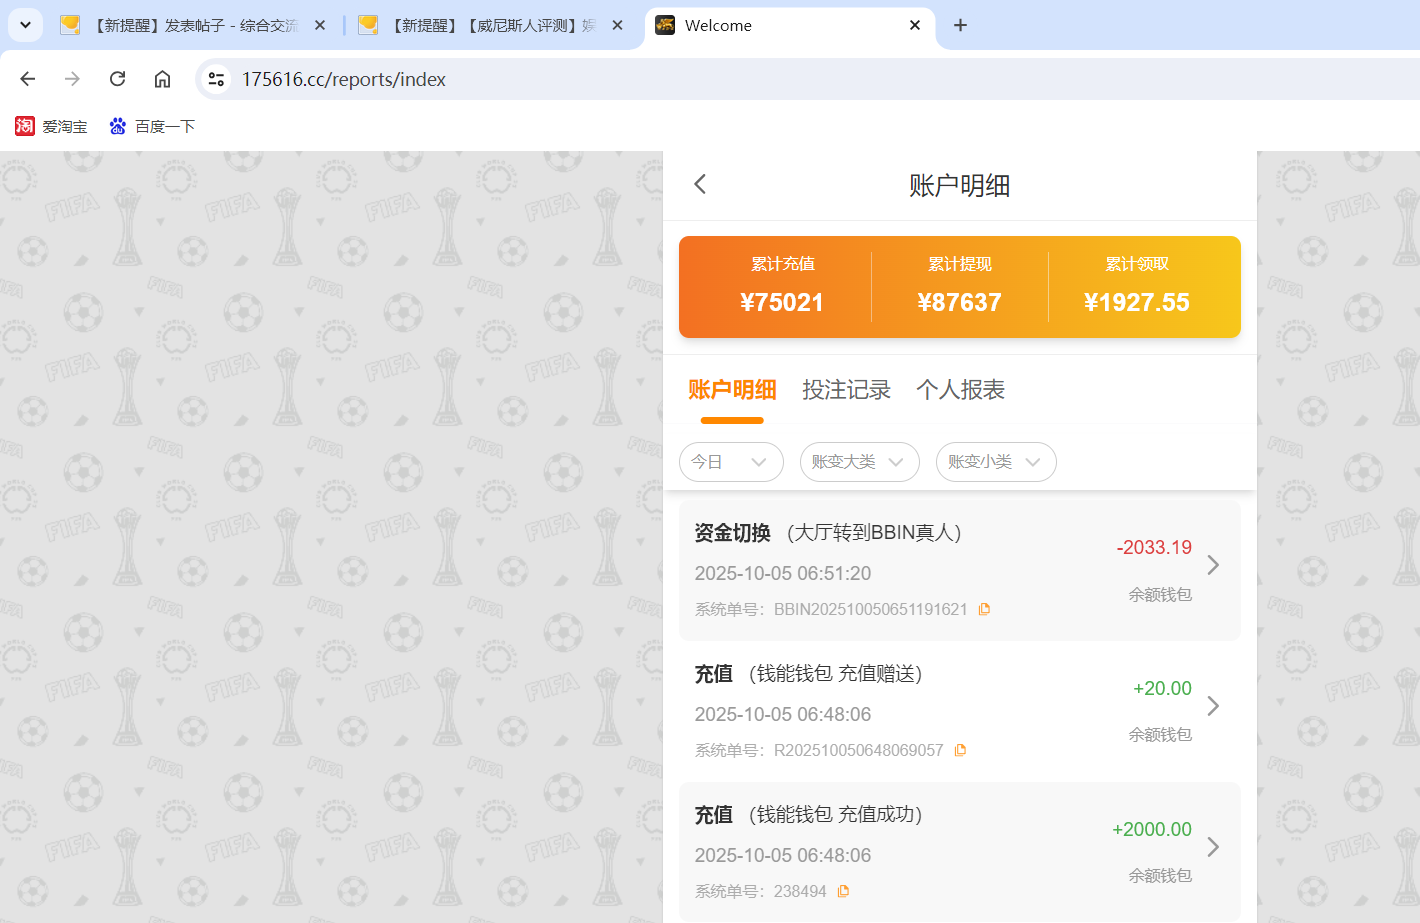Open the site information icon in address bar
This screenshot has width=1420, height=923.
click(x=216, y=78)
